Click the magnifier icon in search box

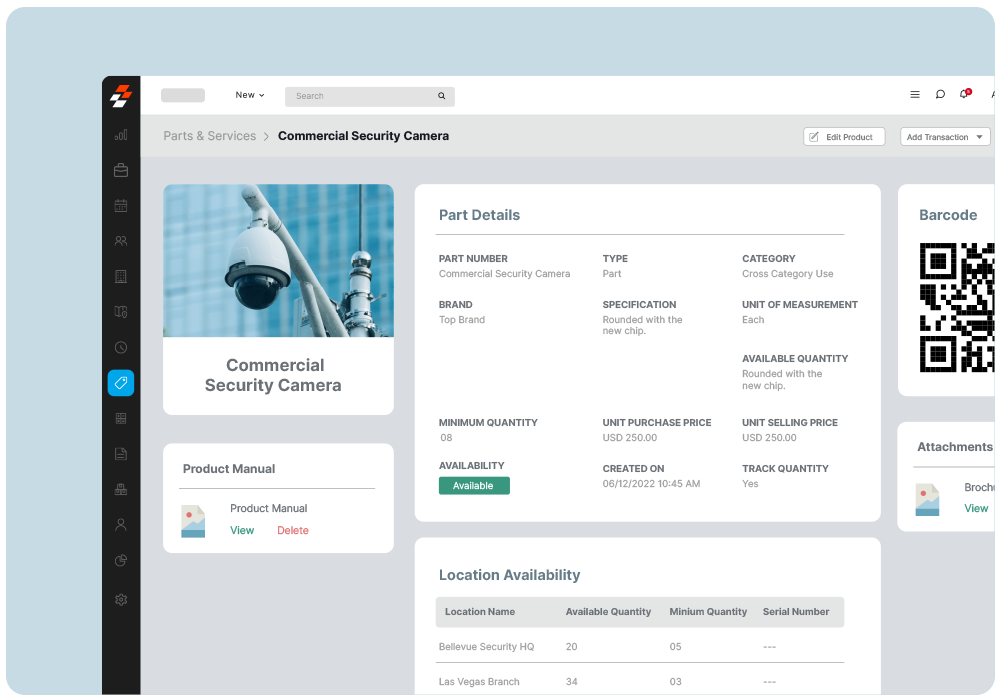(x=441, y=96)
